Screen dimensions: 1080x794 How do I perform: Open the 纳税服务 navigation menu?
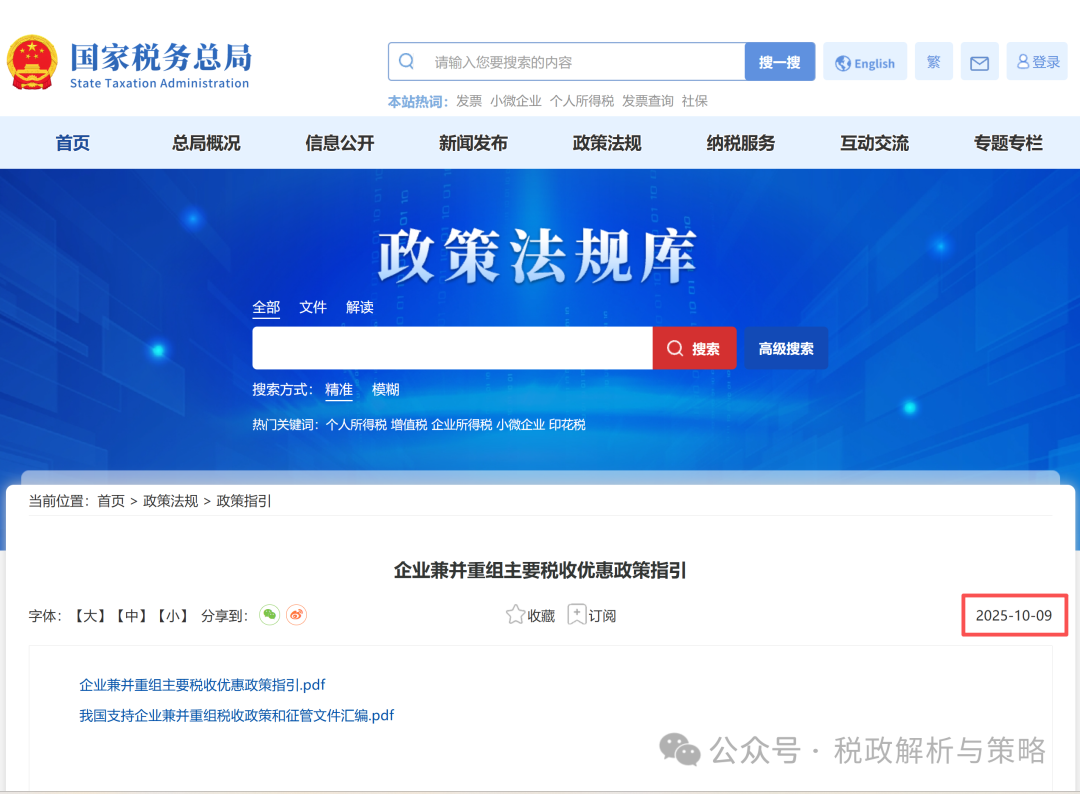740,143
